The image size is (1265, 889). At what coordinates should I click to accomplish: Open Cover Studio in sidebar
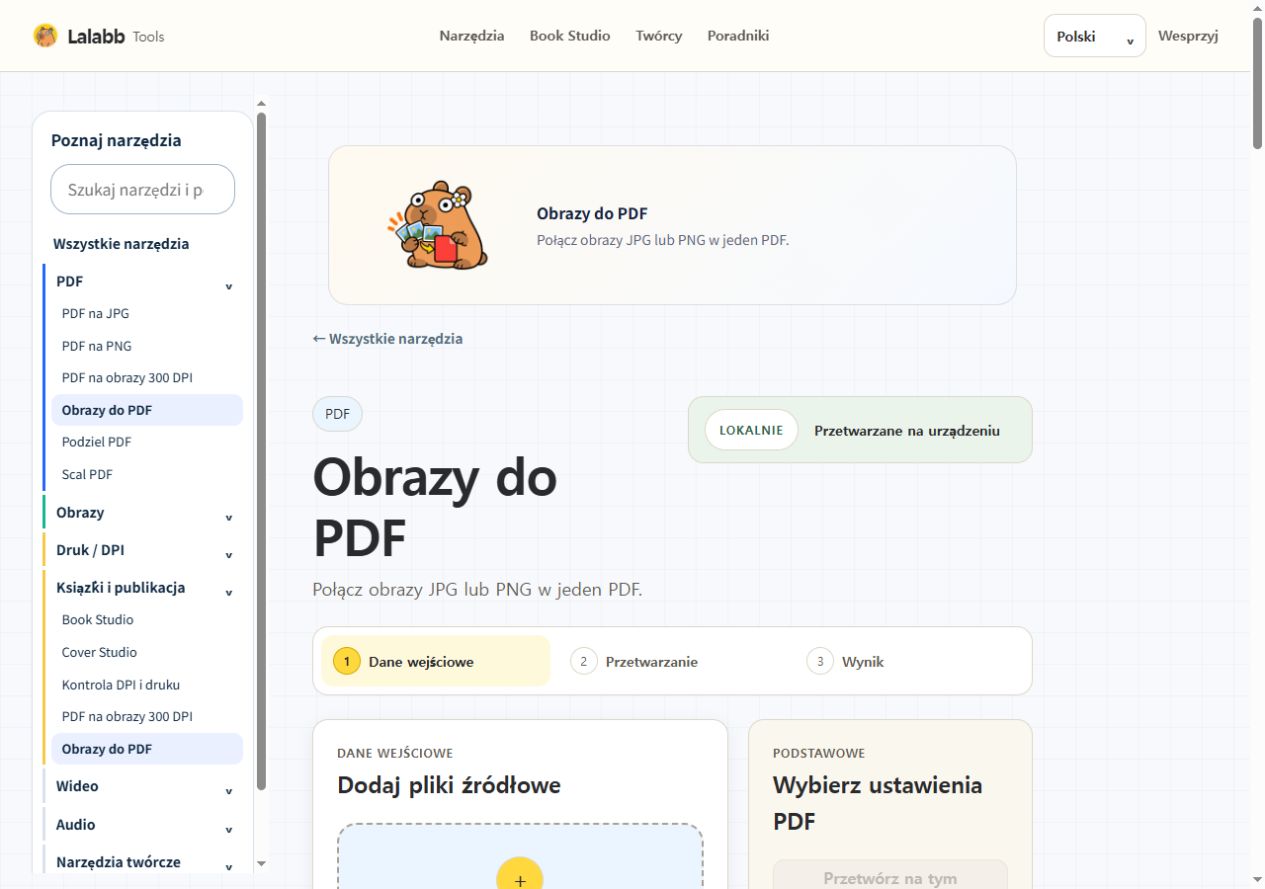pyautogui.click(x=99, y=652)
